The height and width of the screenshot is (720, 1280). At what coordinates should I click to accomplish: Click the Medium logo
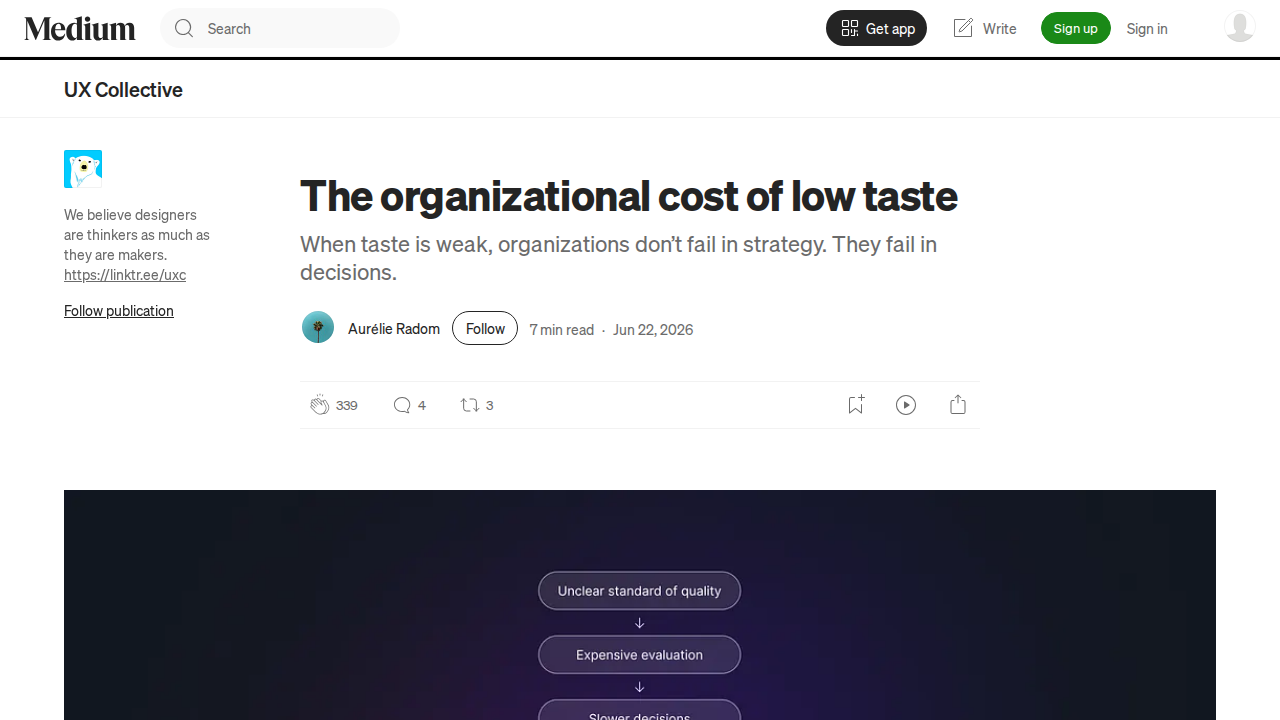click(80, 28)
